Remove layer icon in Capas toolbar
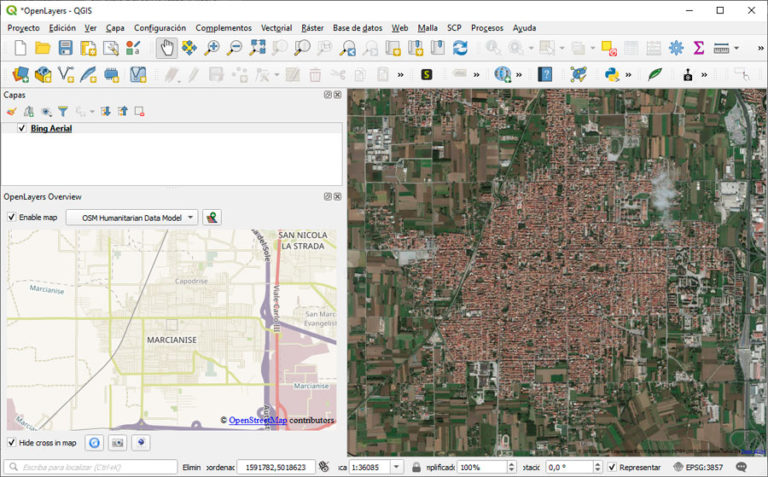The height and width of the screenshot is (477, 768). click(140, 112)
